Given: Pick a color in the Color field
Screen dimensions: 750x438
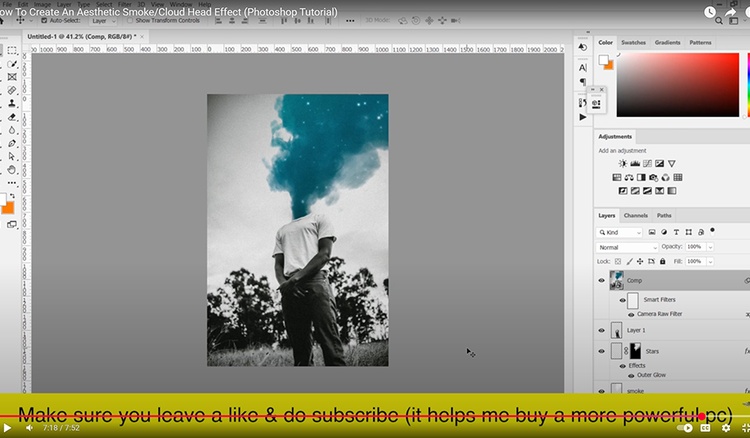Looking at the screenshot, I should click(x=678, y=85).
